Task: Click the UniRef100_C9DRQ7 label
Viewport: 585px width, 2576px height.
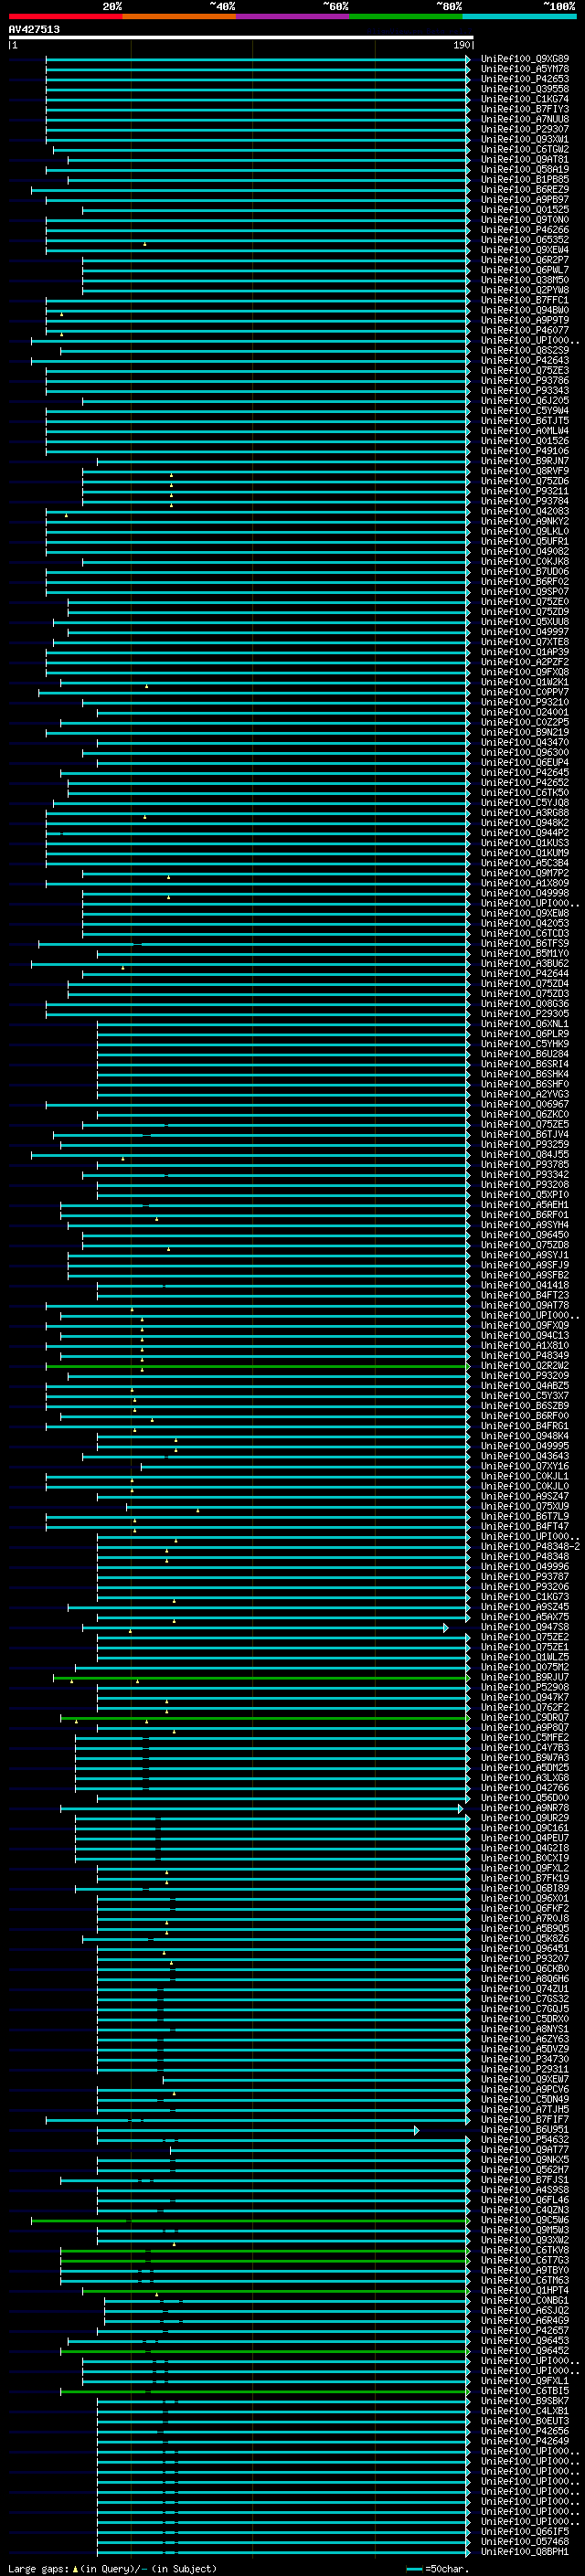Action: point(525,1717)
